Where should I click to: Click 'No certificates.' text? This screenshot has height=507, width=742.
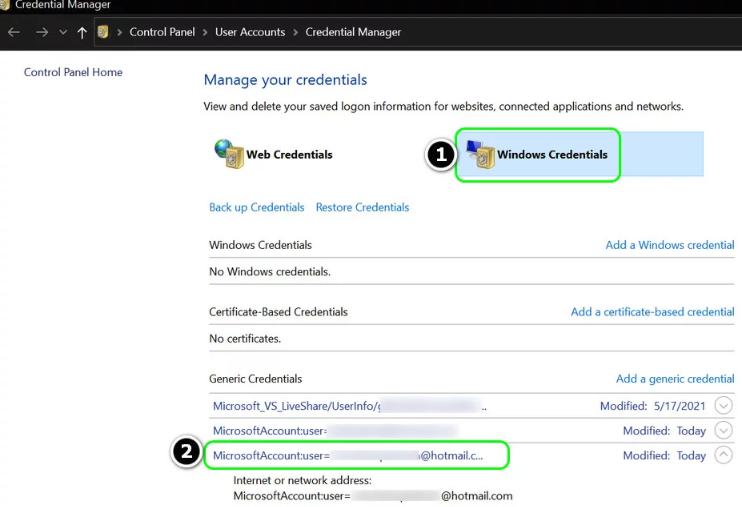(x=245, y=338)
